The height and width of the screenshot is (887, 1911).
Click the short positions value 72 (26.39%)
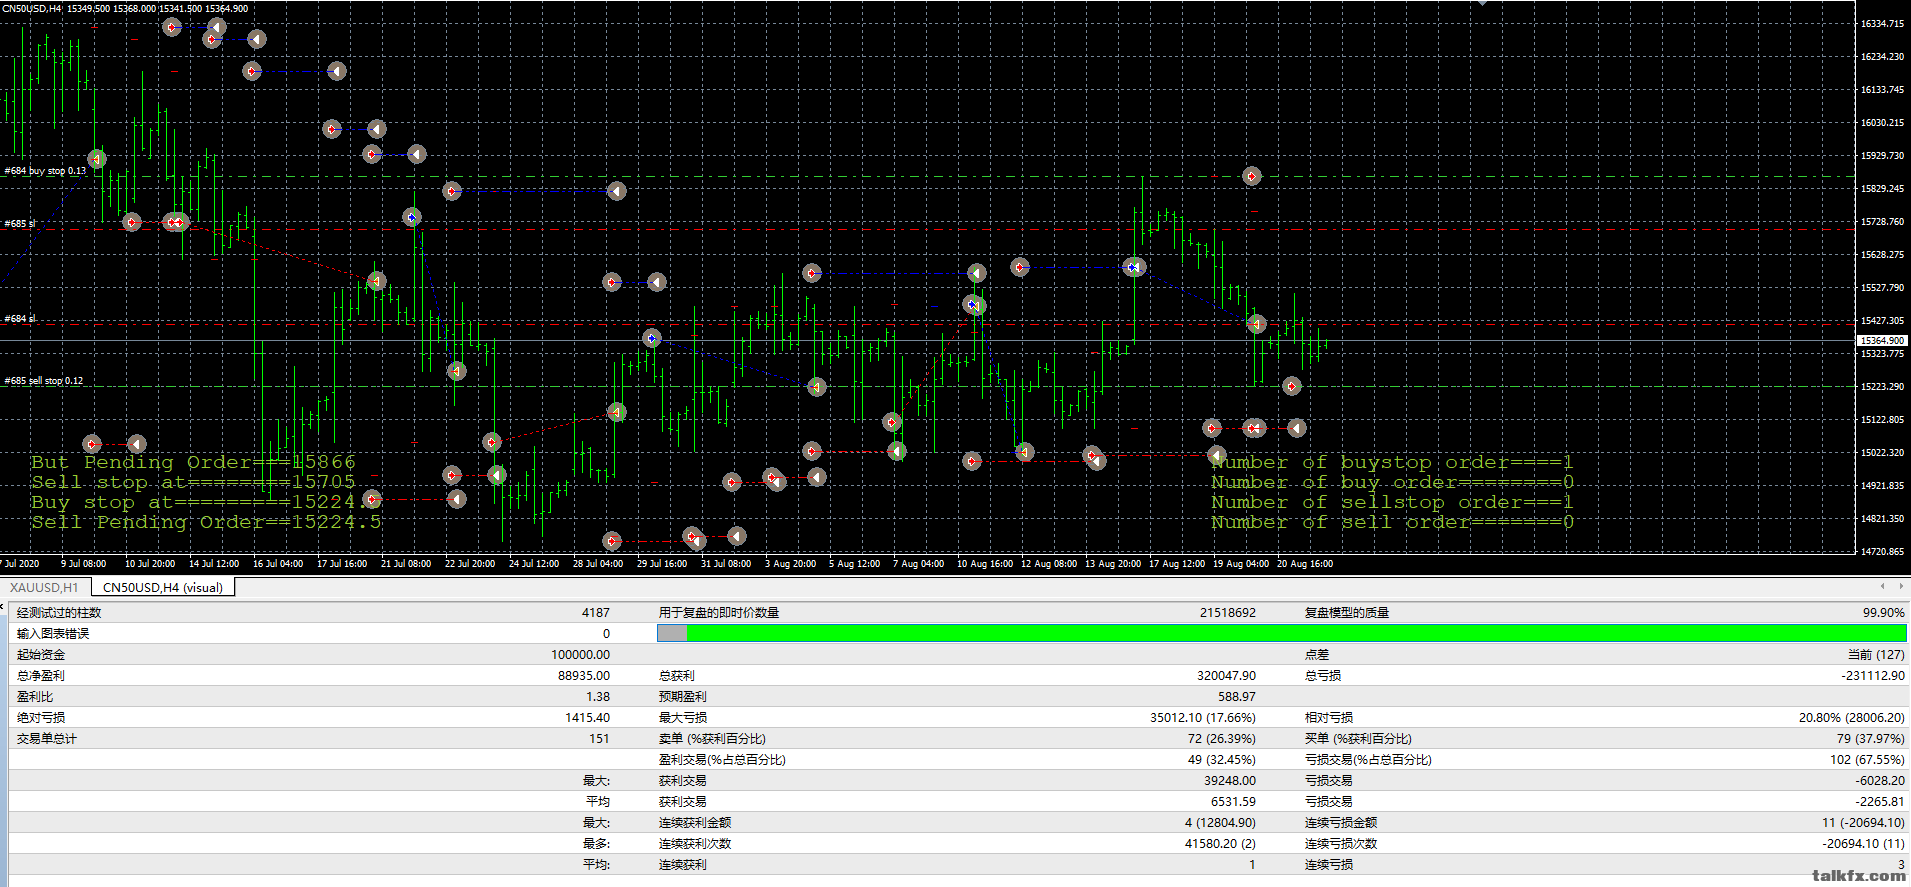tap(1222, 738)
